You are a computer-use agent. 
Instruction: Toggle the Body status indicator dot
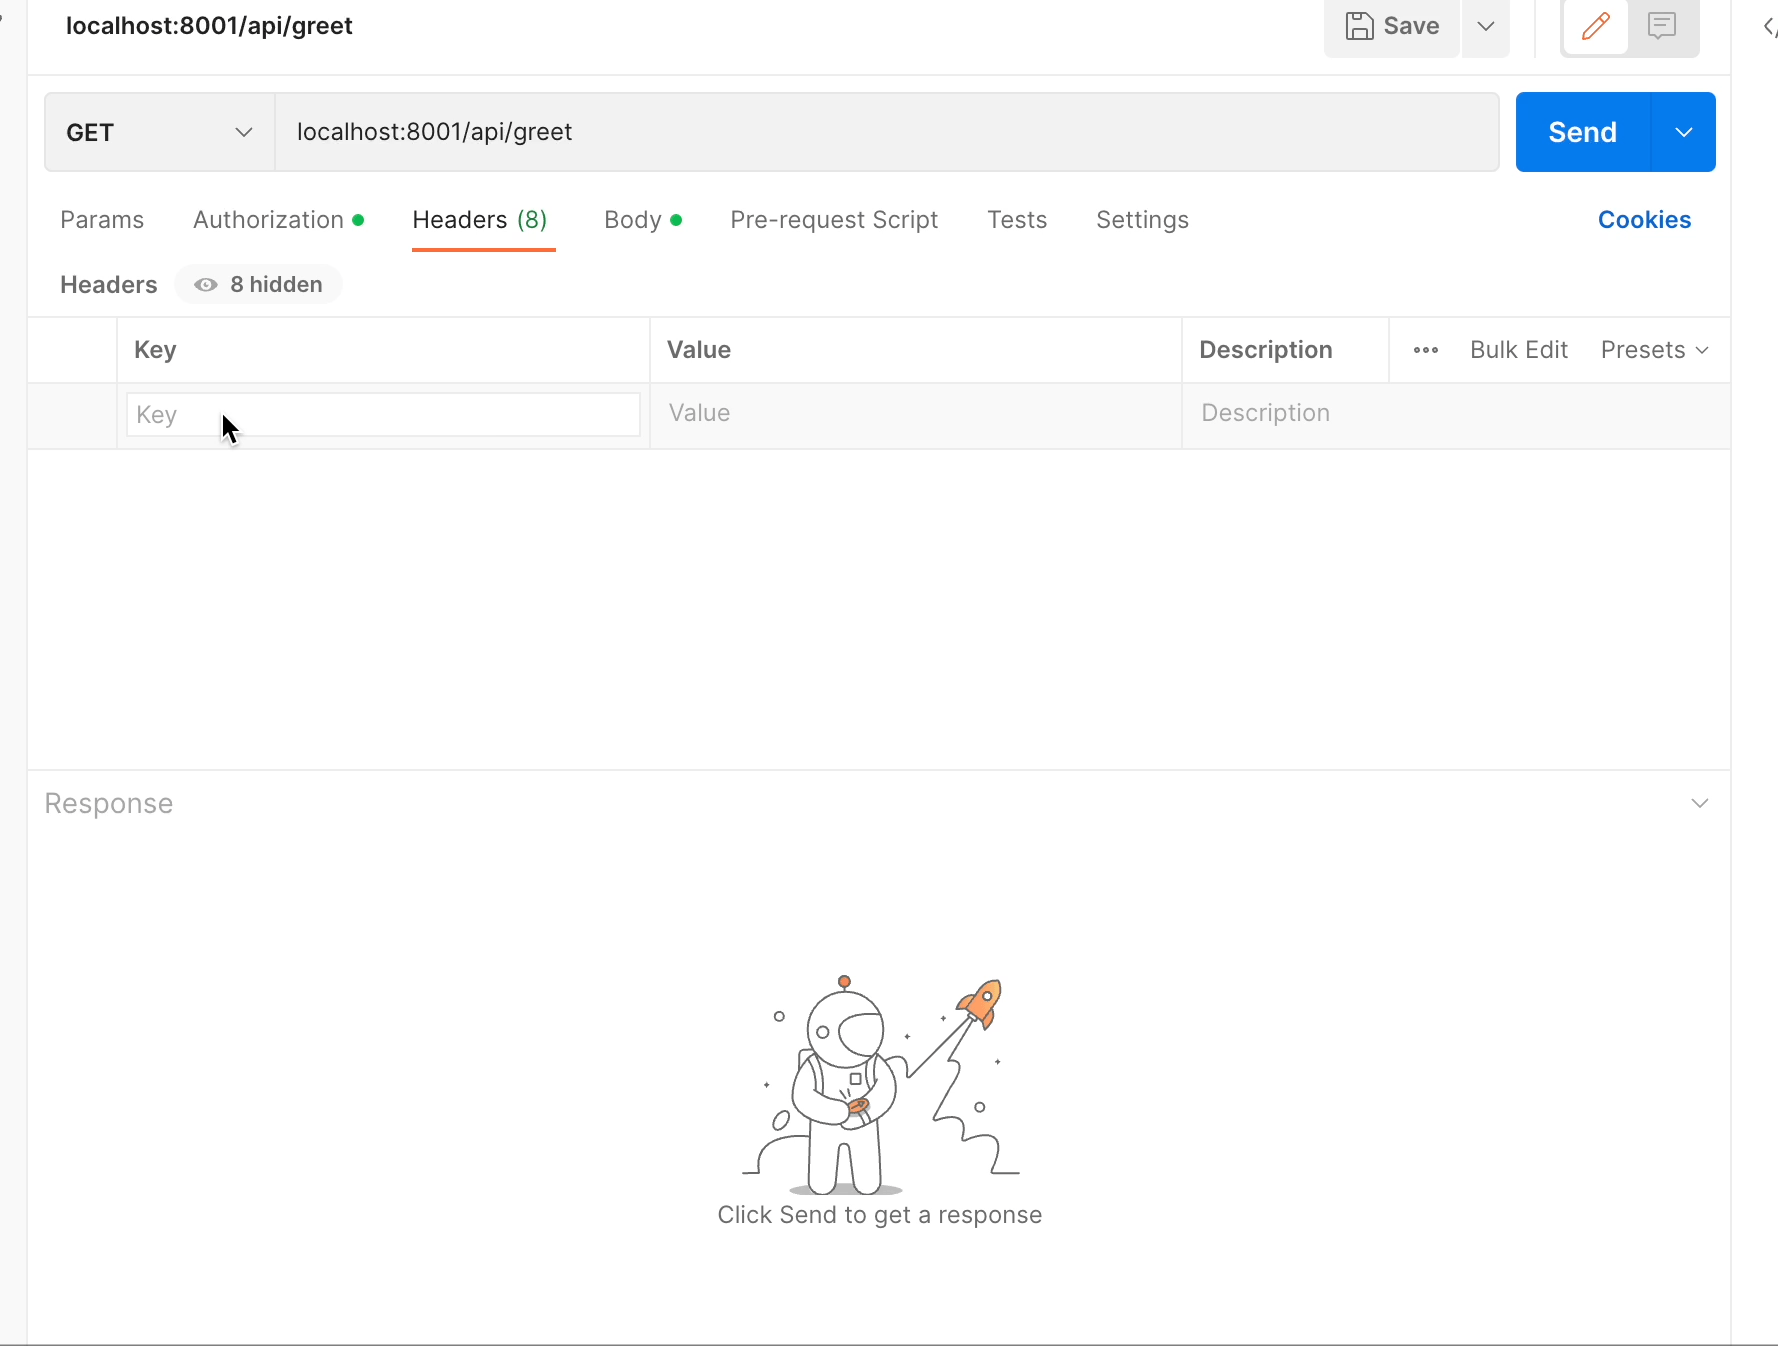[676, 219]
